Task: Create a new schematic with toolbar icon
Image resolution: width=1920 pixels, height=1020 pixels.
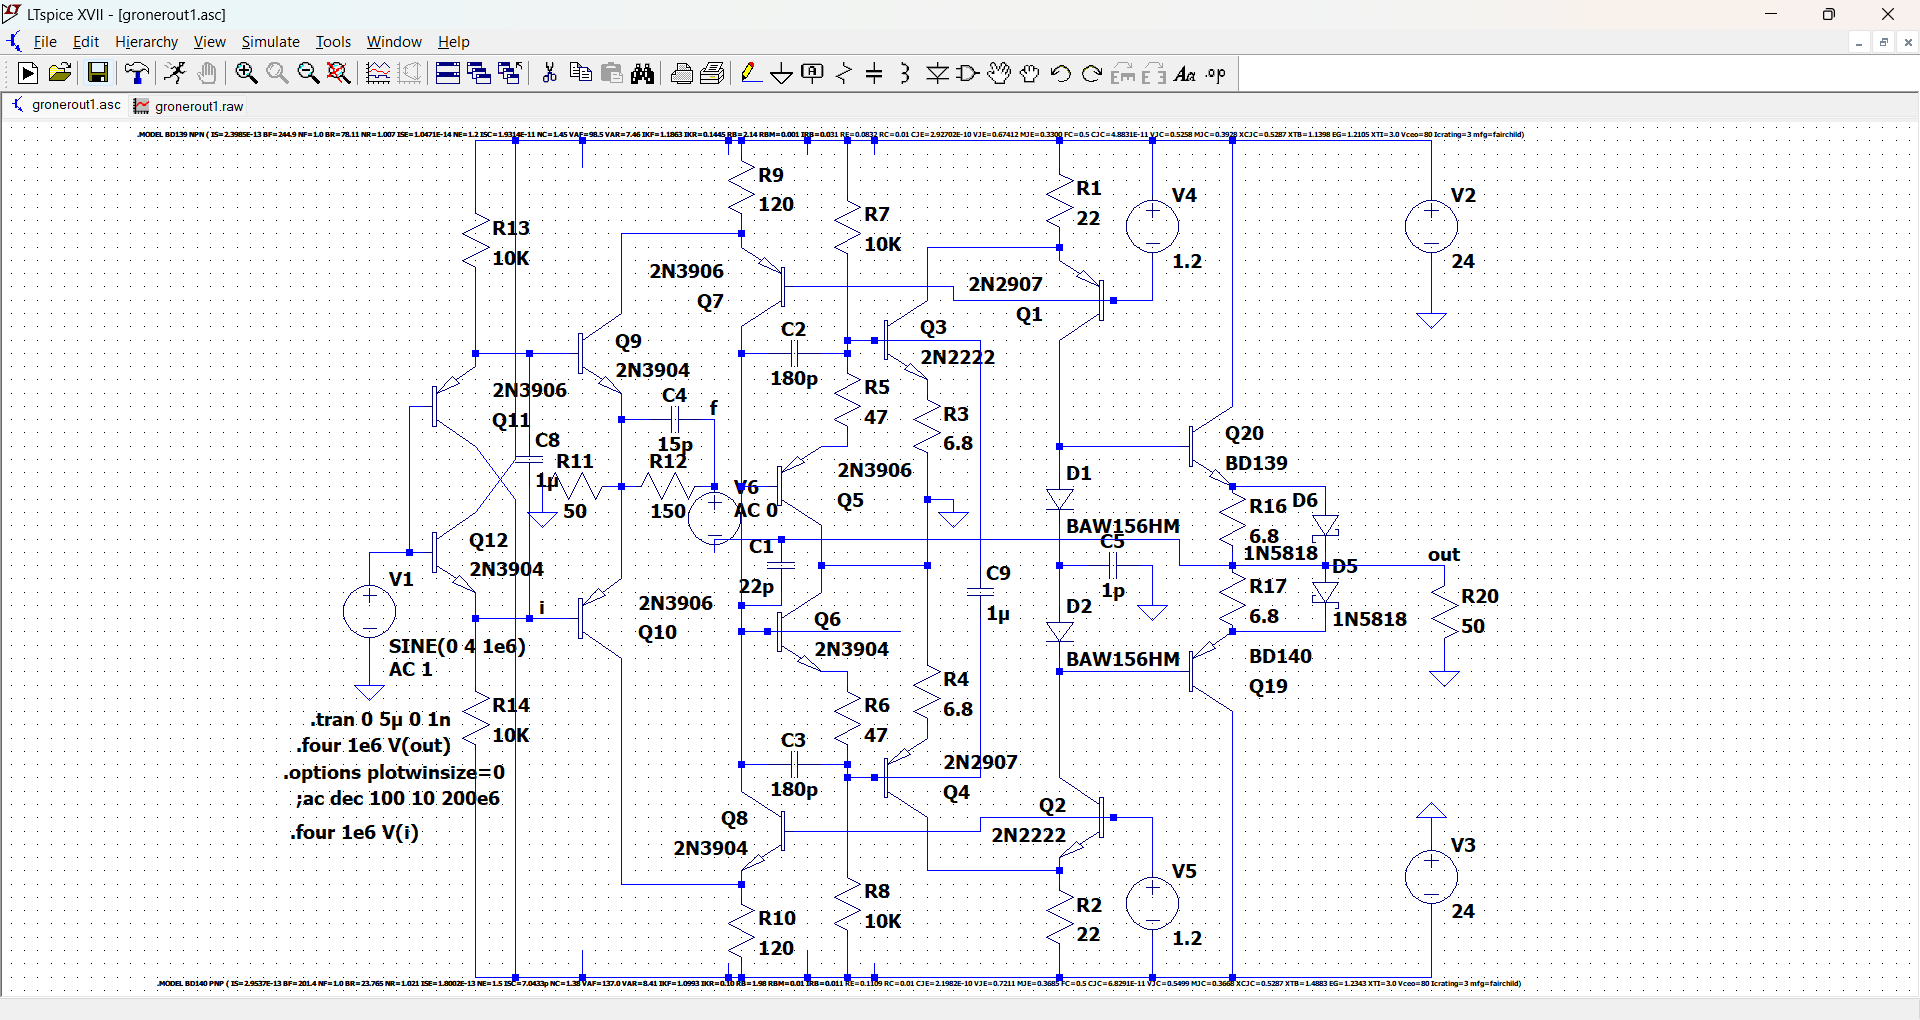Action: click(28, 73)
